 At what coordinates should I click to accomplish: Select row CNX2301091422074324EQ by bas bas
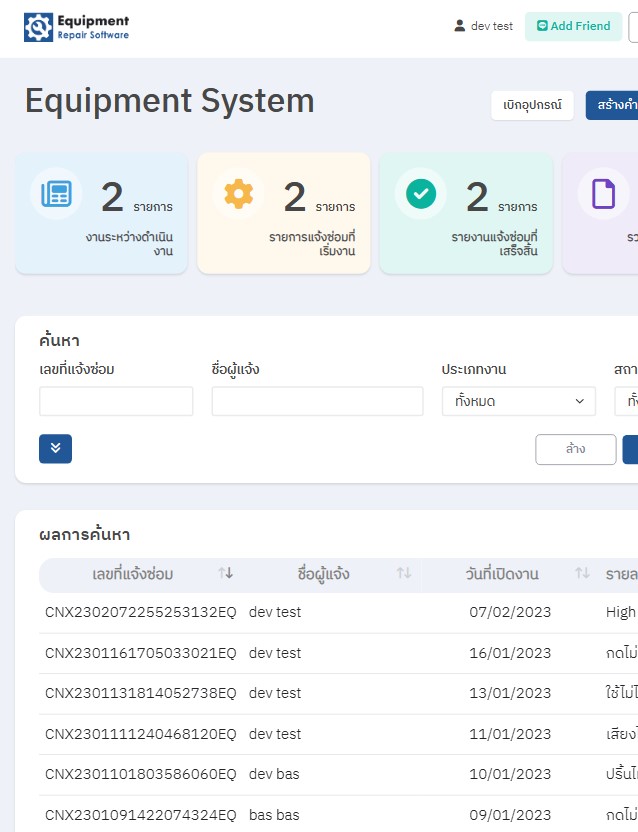coord(140,815)
